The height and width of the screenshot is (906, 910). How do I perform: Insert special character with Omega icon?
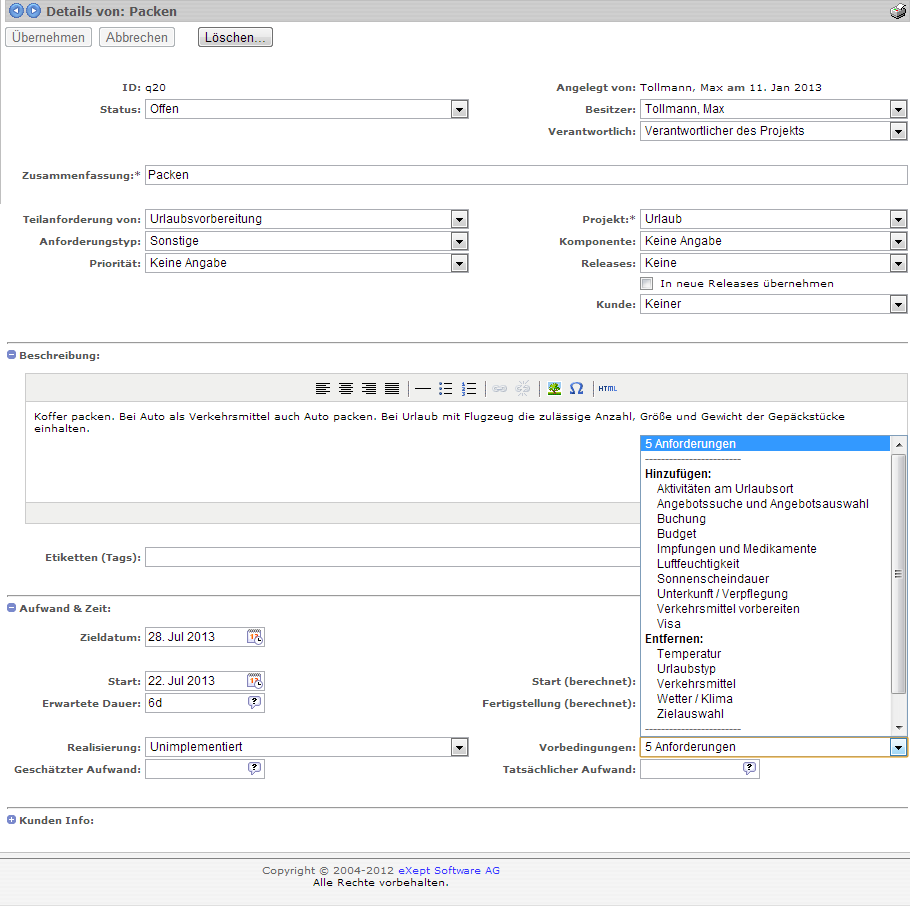576,388
